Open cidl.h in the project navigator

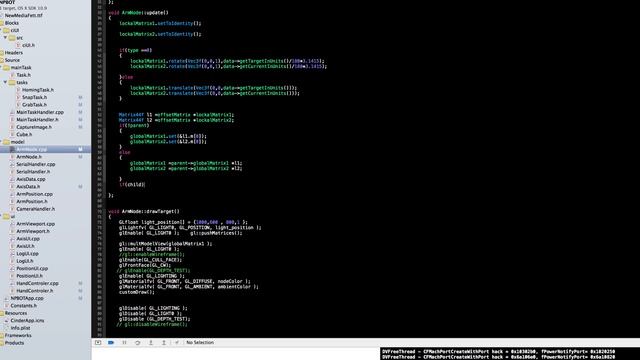28,45
